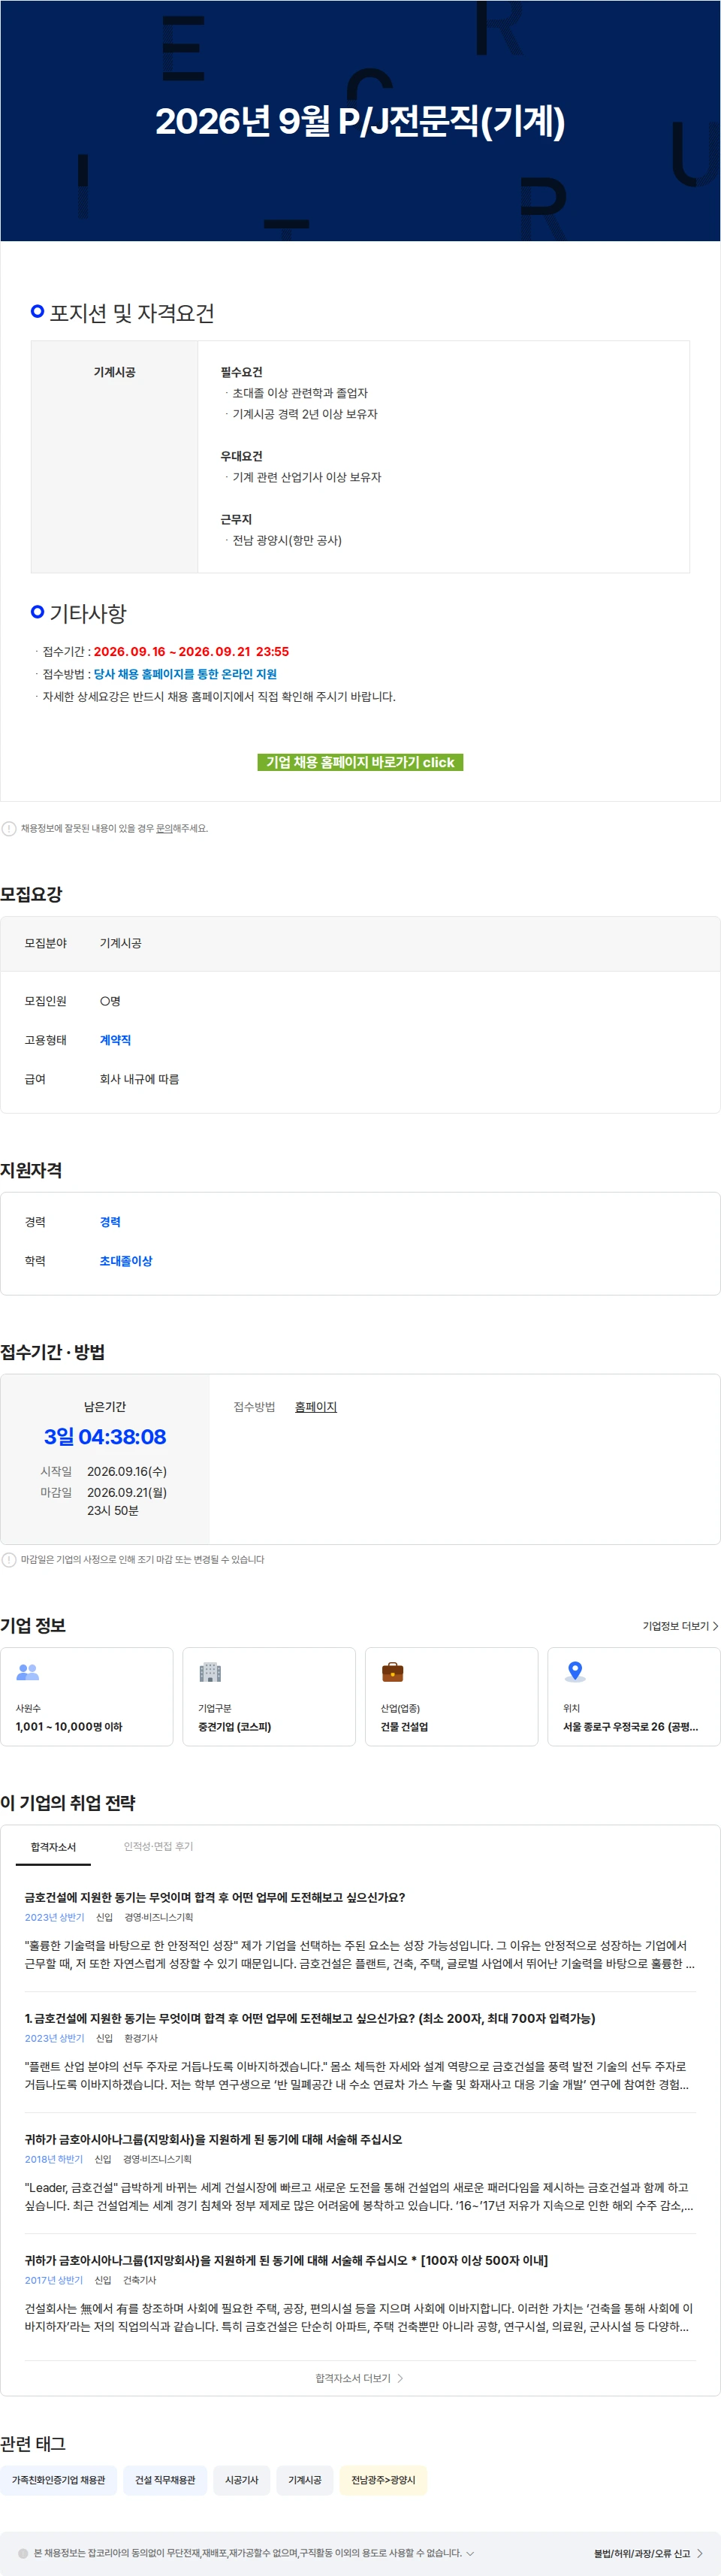Click the 기계시공 related tag
The height and width of the screenshot is (2576, 721).
[305, 2480]
